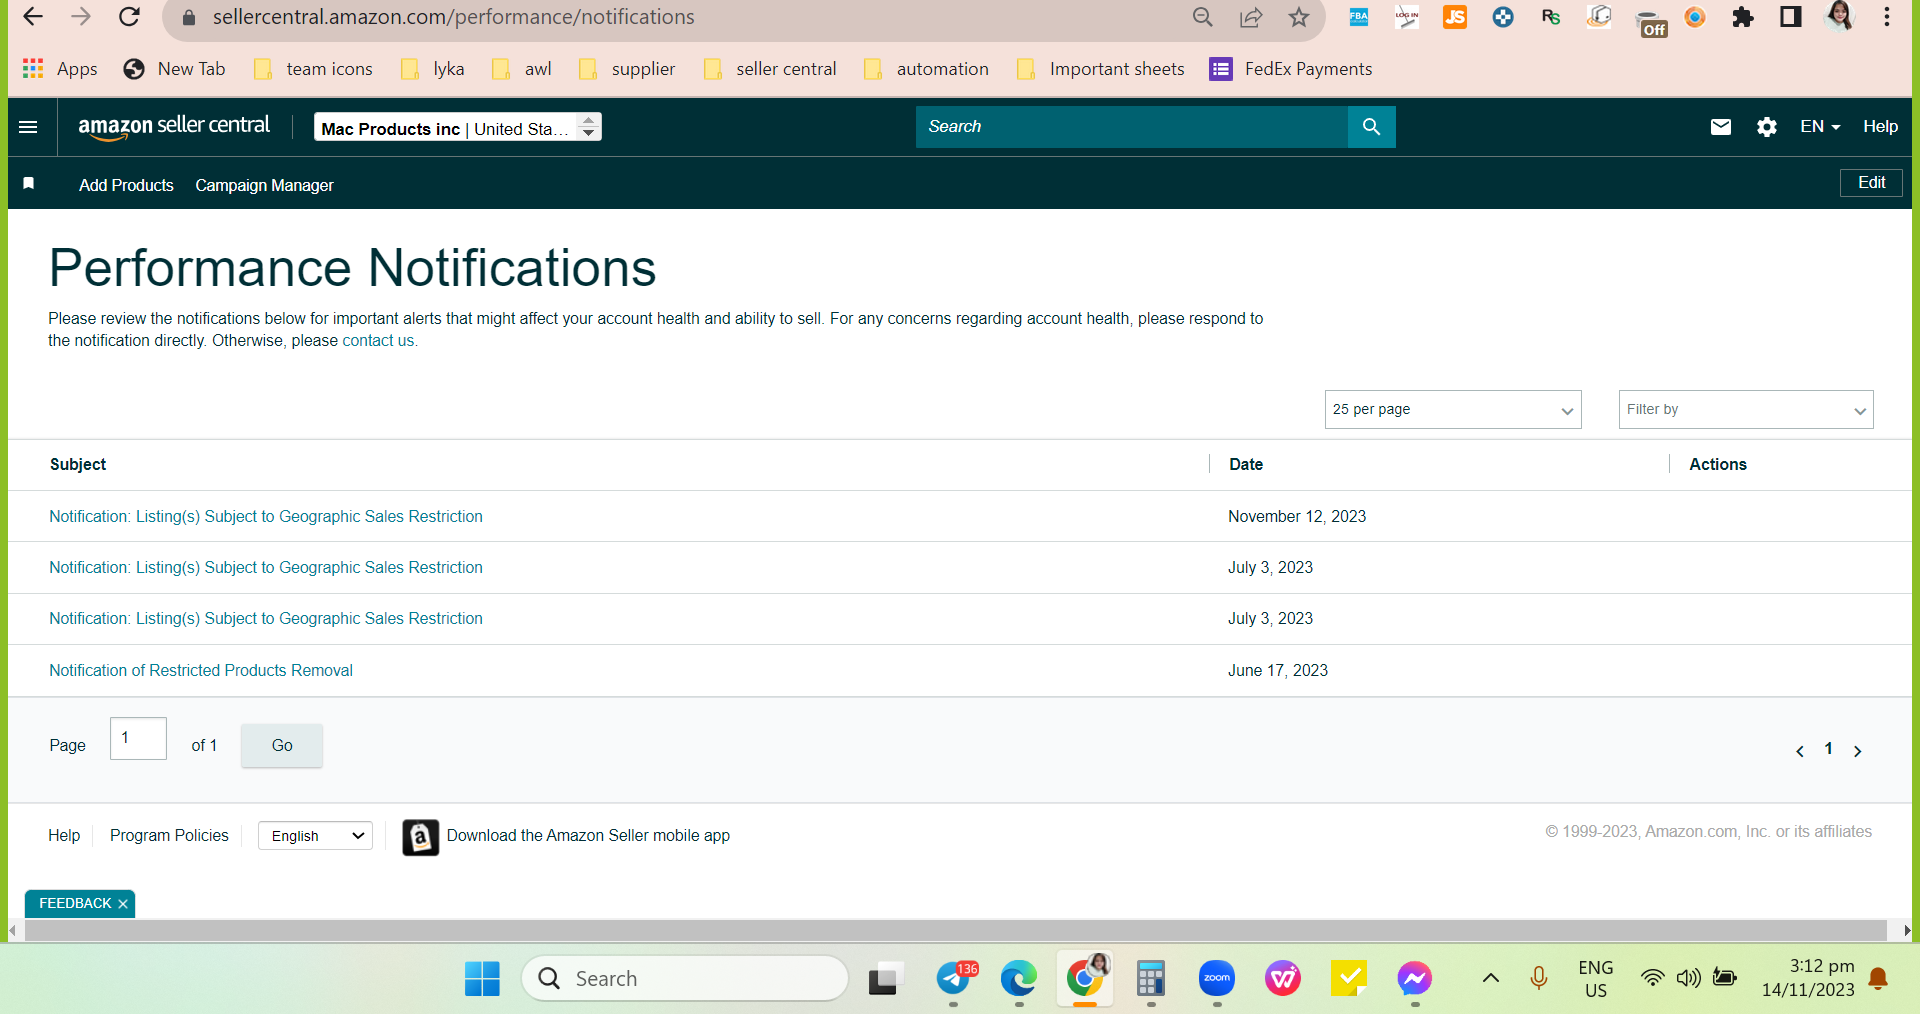Go to the previous page with the left chevron
This screenshot has width=1920, height=1014.
[x=1800, y=751]
